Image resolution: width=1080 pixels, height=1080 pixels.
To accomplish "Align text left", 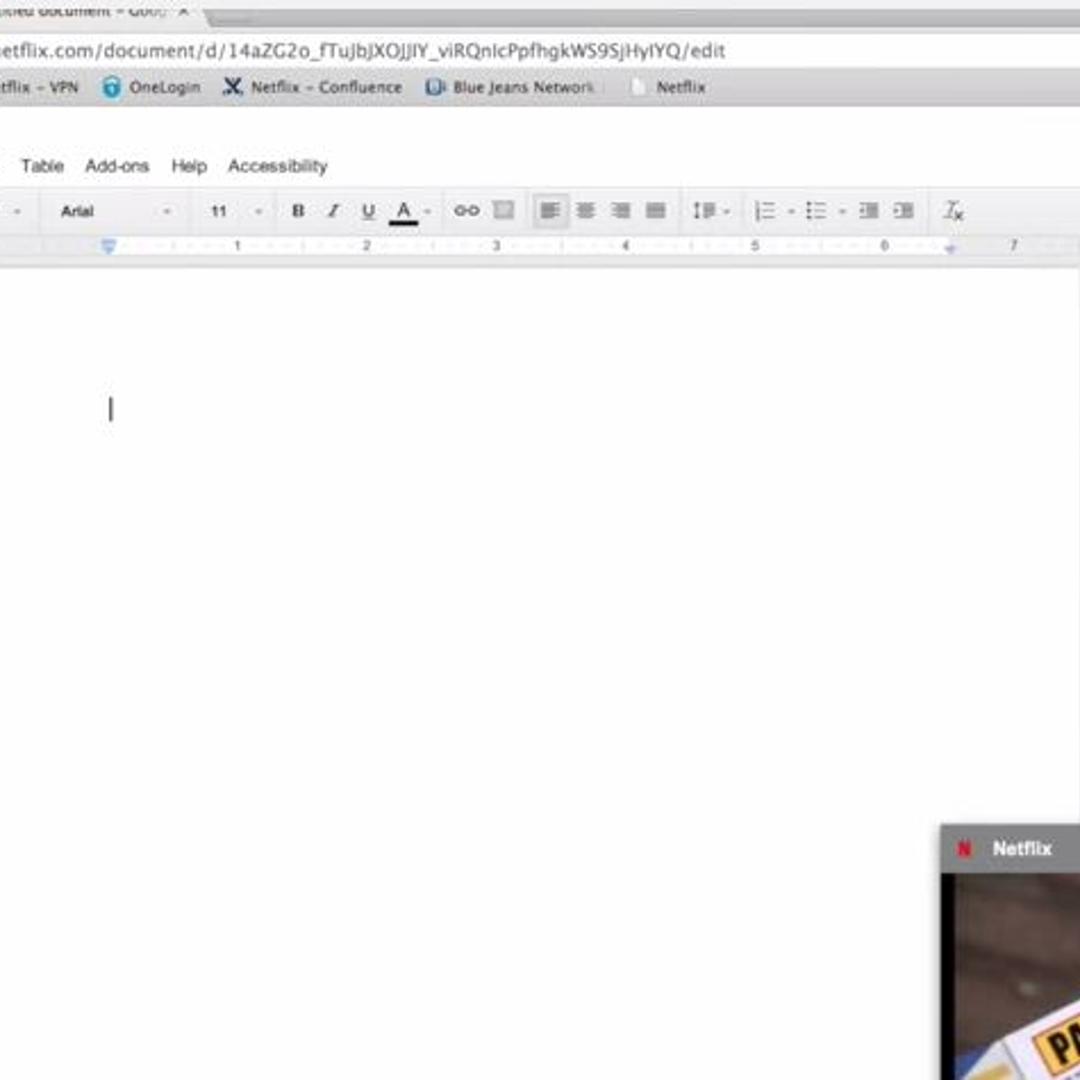I will (550, 211).
